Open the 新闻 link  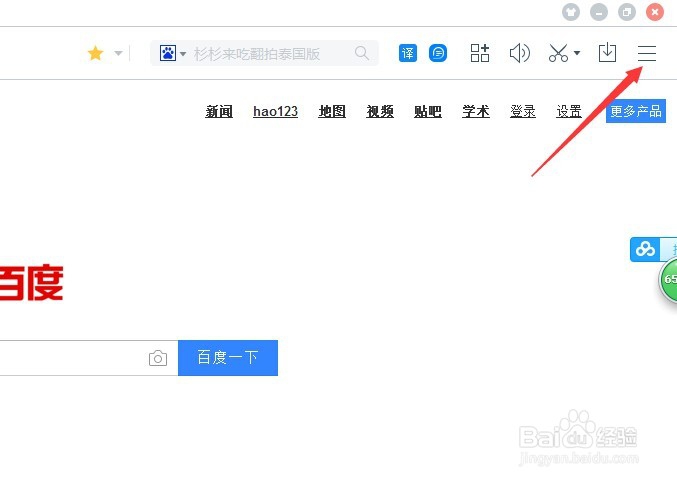pos(219,111)
